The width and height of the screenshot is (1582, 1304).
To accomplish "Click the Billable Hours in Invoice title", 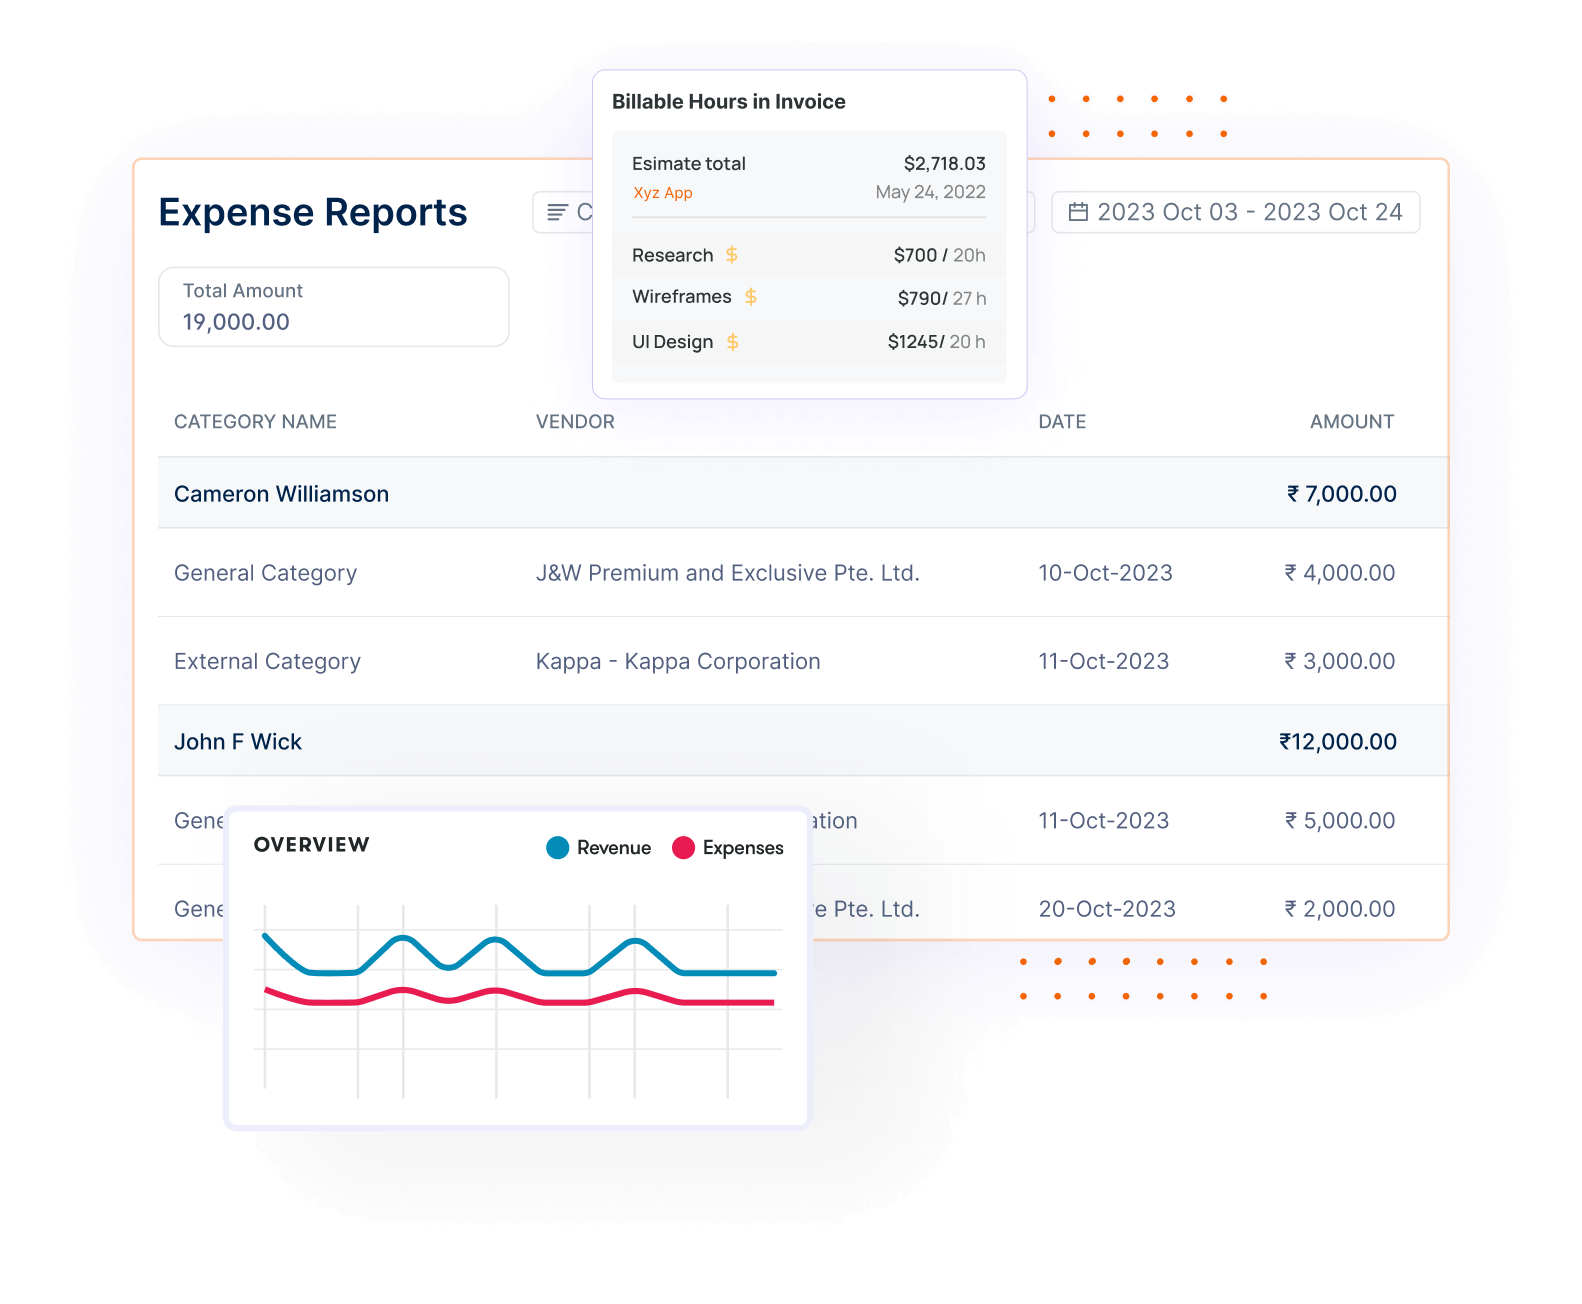I will coord(729,102).
